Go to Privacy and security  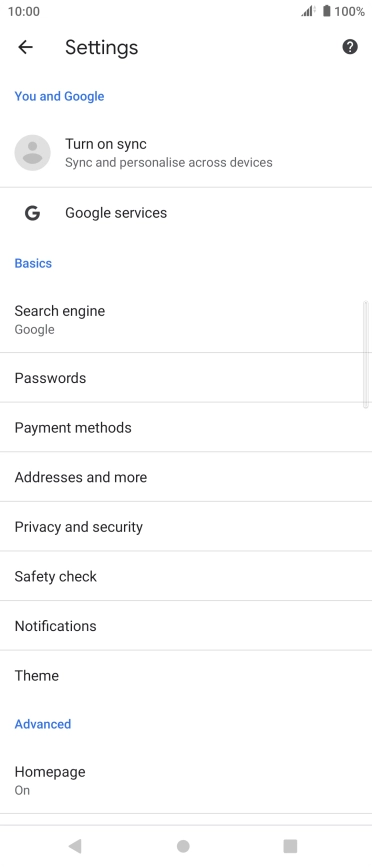[x=186, y=526]
